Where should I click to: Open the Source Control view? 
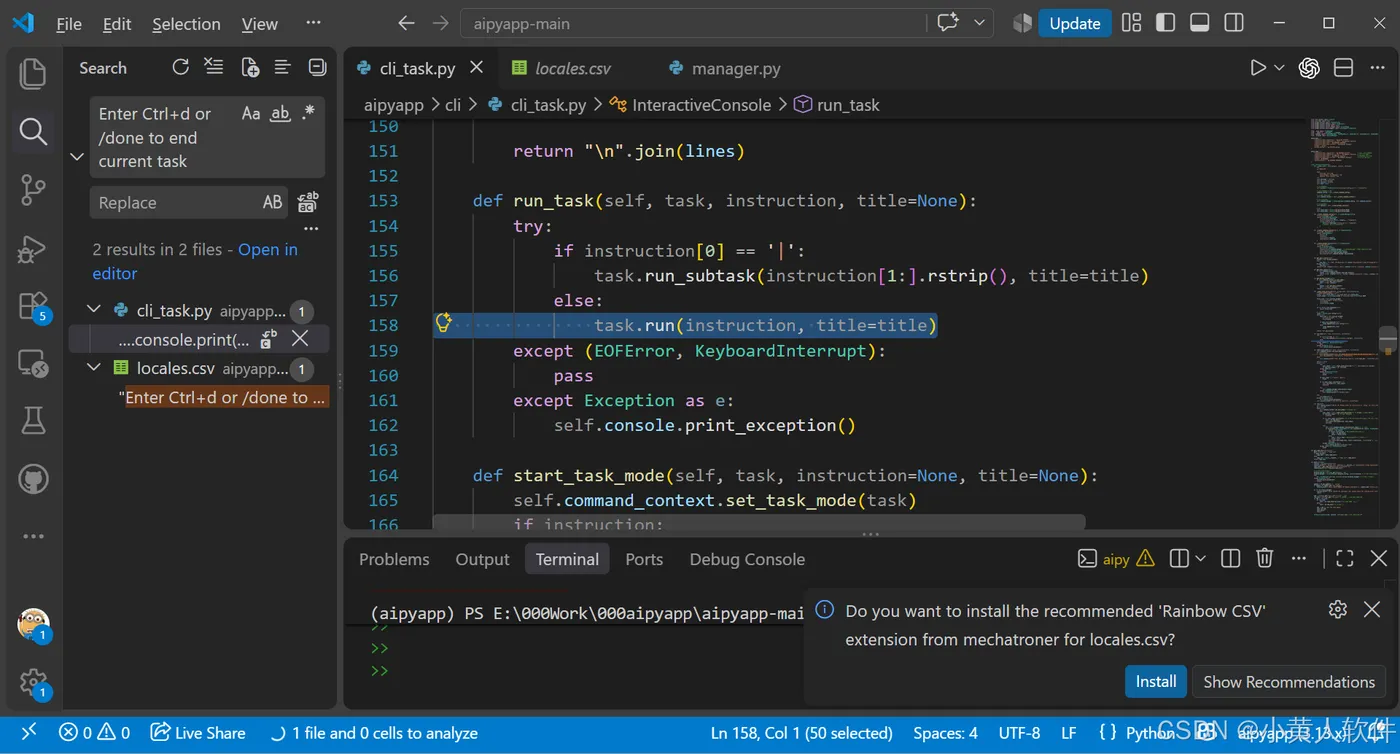(33, 189)
